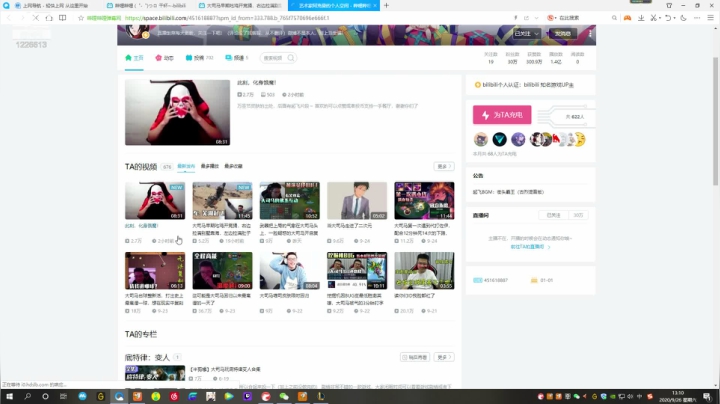Open the 09:00 video thumbnail
Viewport: 720px width, 404px height.
coord(222,271)
